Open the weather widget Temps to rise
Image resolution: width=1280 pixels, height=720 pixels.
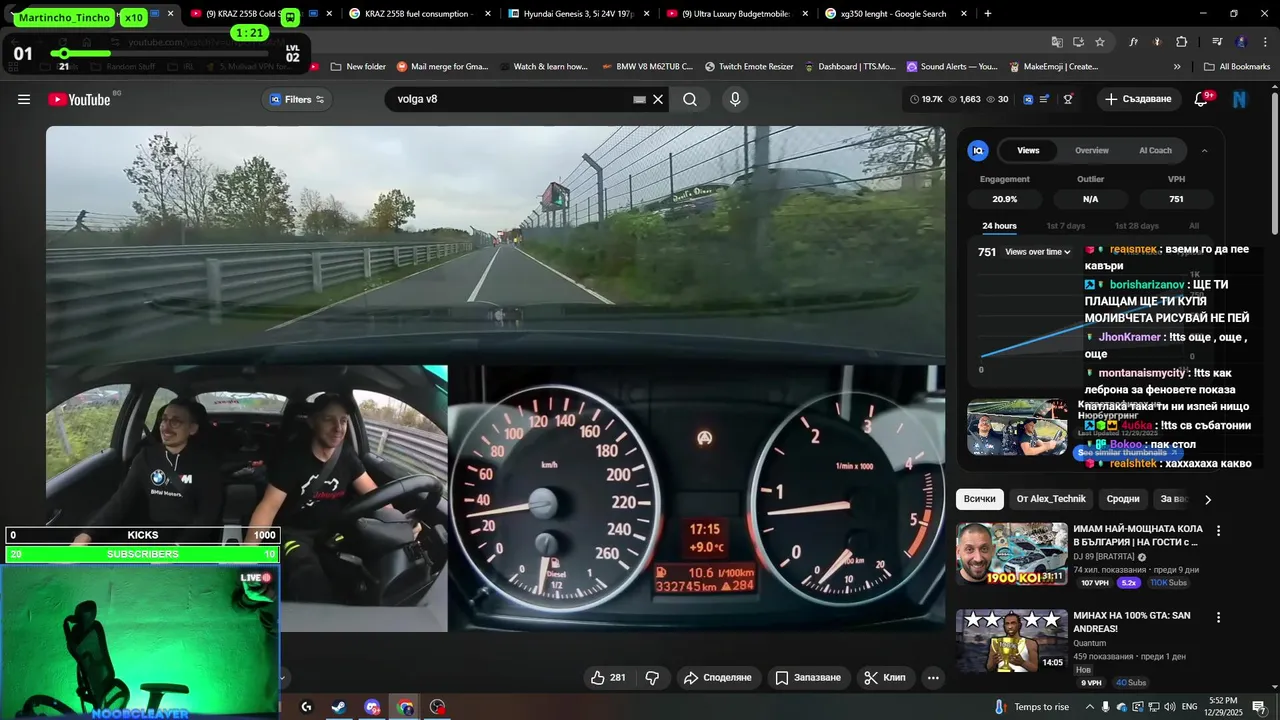tap(1031, 707)
